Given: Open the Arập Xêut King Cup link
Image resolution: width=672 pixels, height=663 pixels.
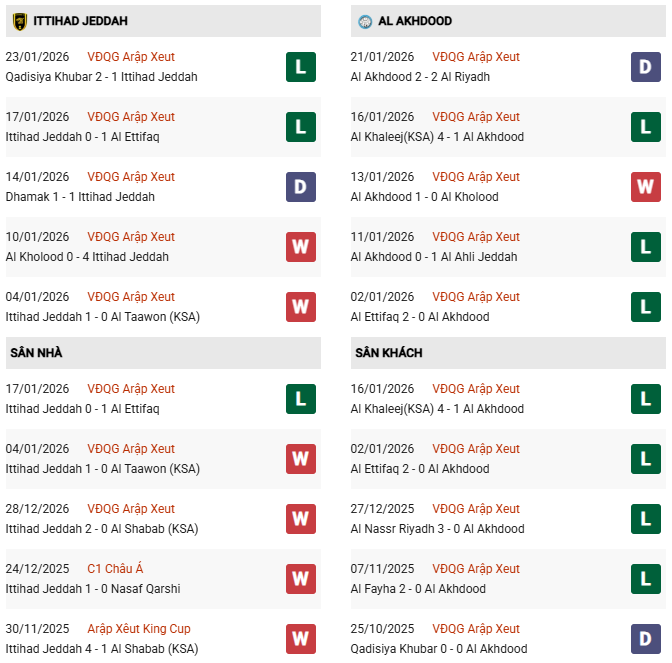Looking at the screenshot, I should point(138,629).
